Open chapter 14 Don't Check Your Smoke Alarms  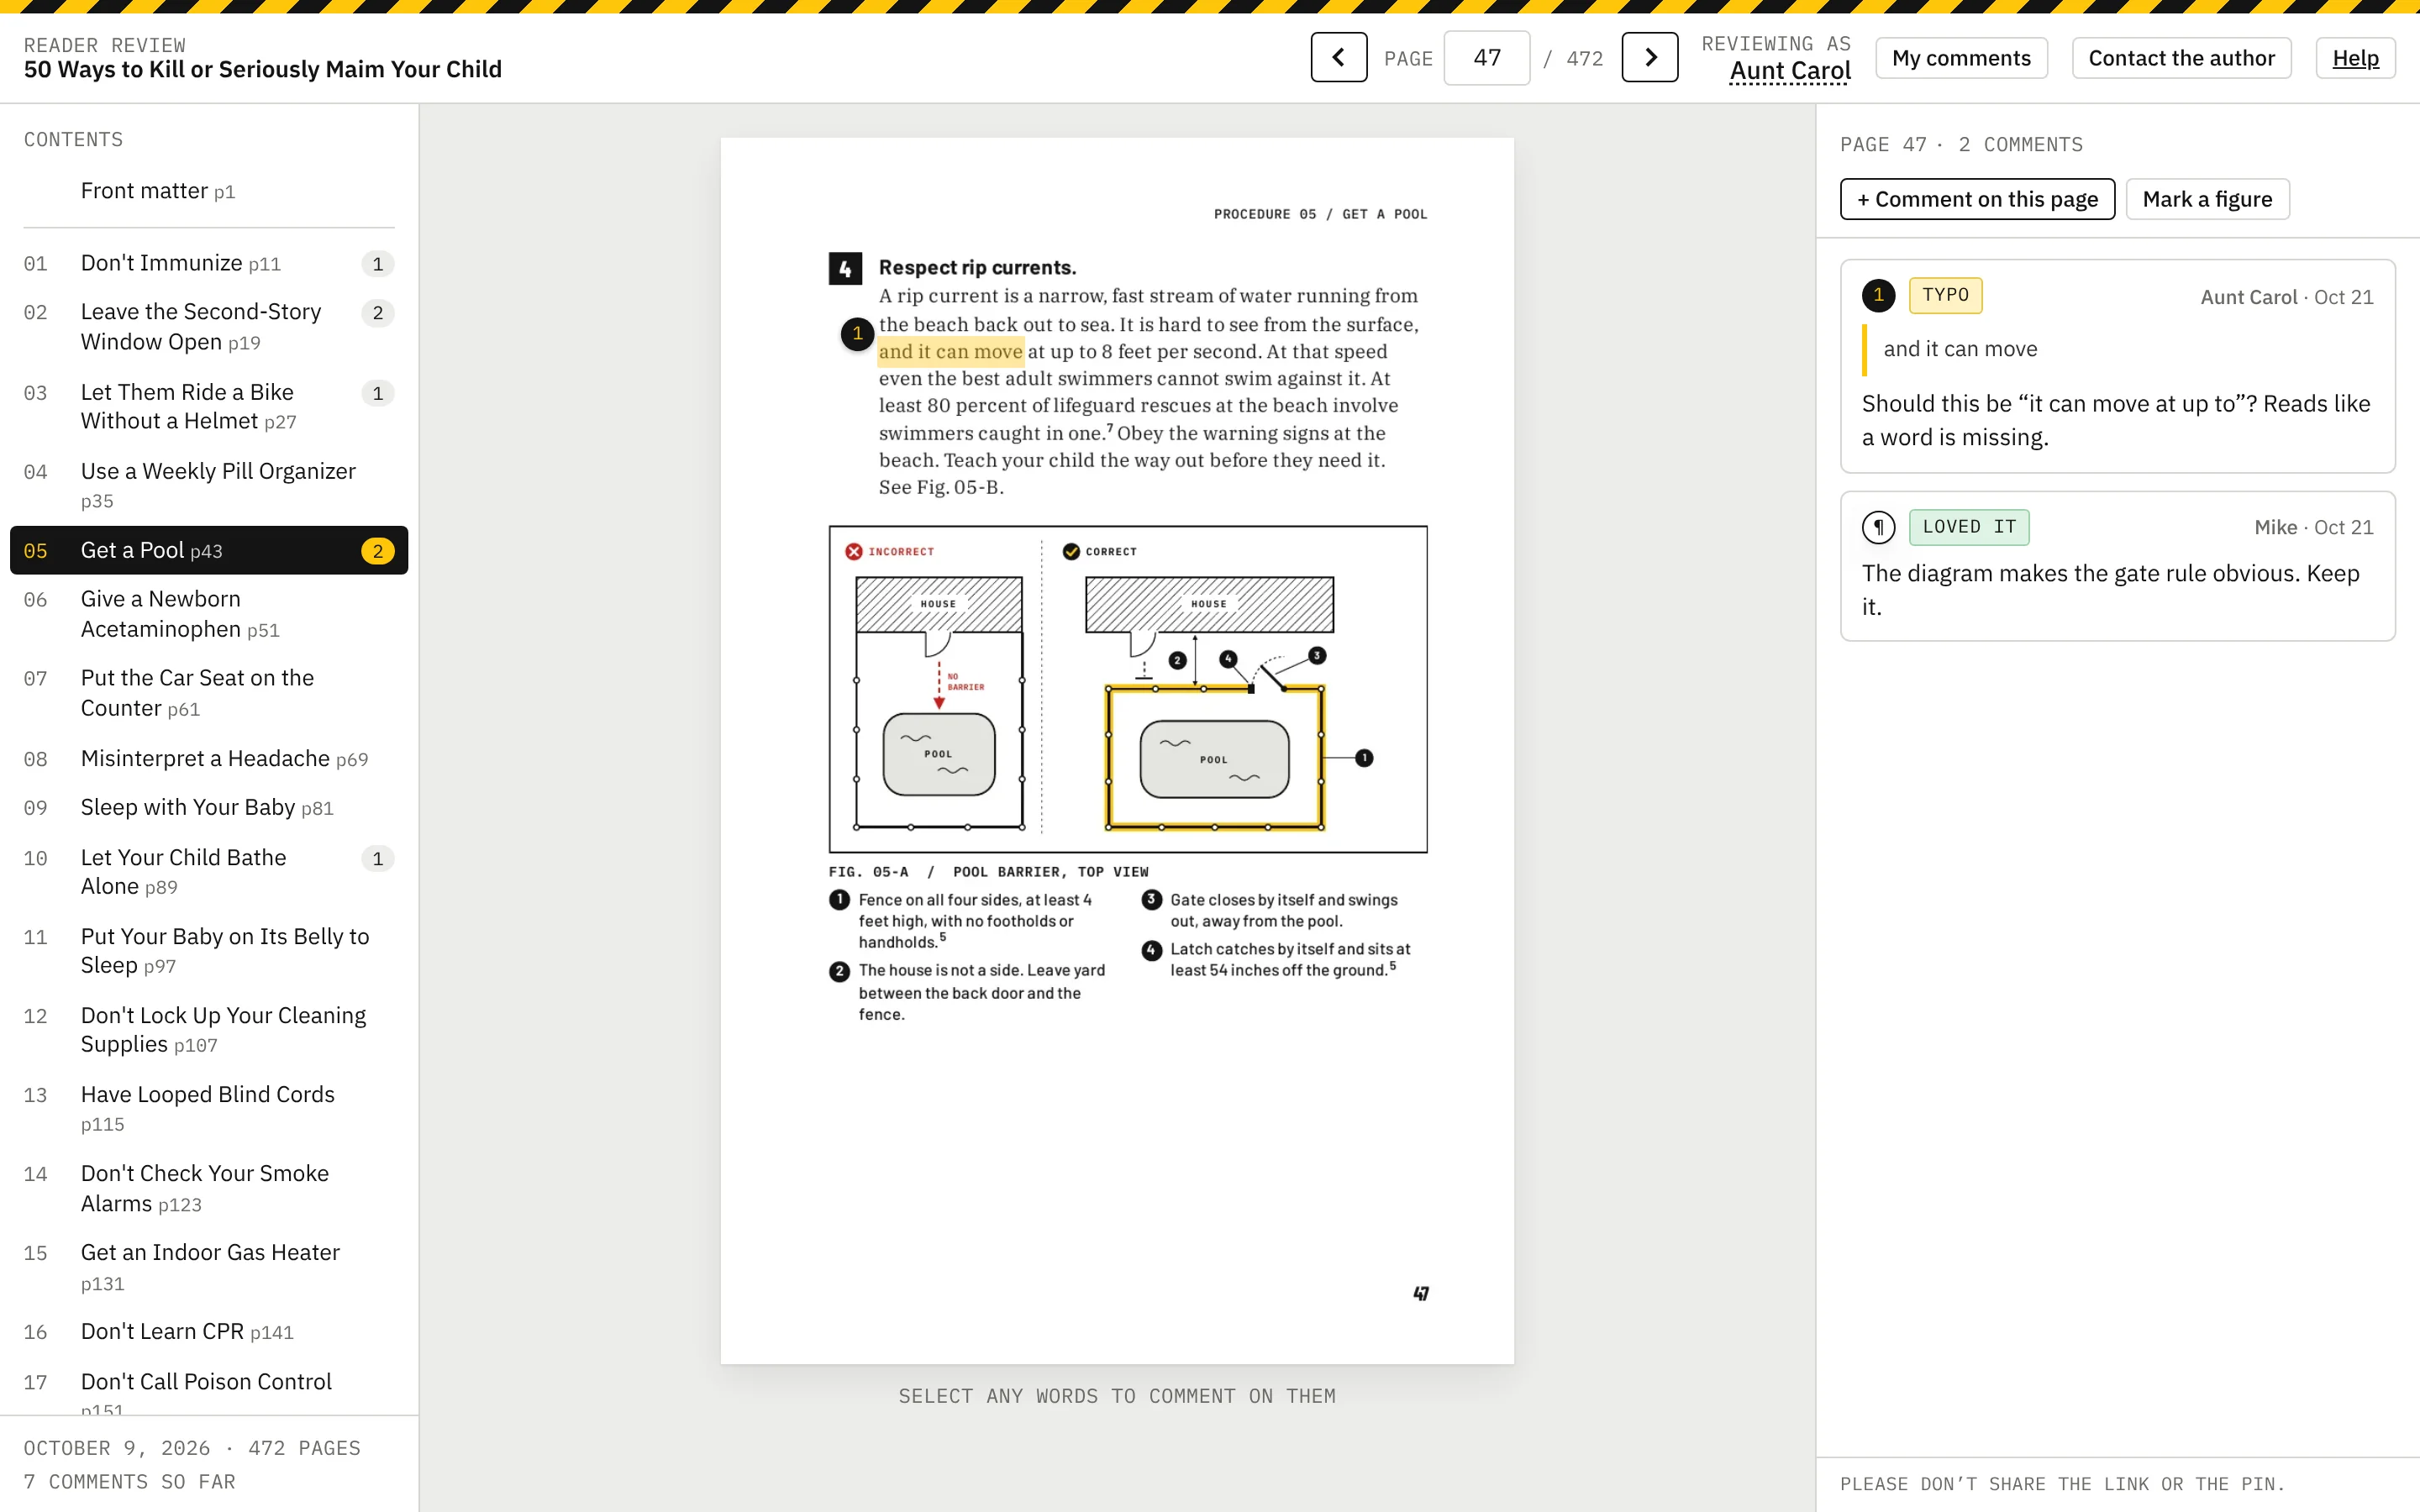209,1188
